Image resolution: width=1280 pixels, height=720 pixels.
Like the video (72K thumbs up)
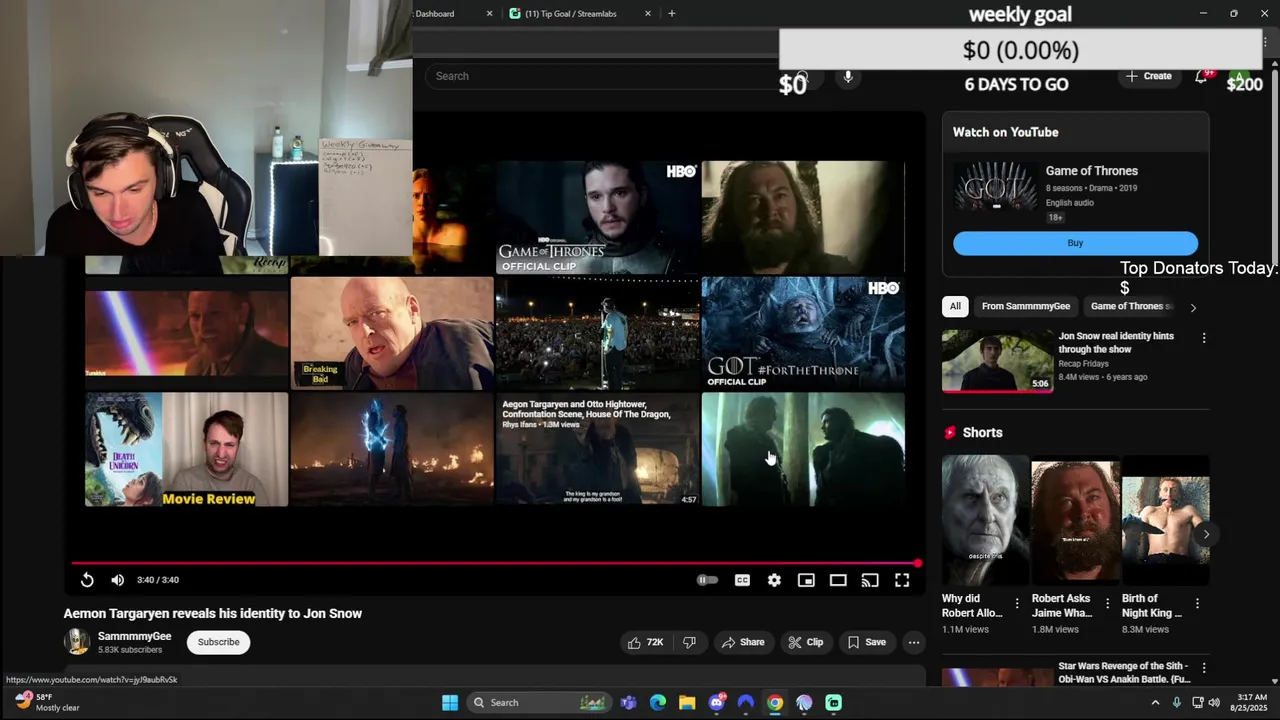(x=645, y=642)
